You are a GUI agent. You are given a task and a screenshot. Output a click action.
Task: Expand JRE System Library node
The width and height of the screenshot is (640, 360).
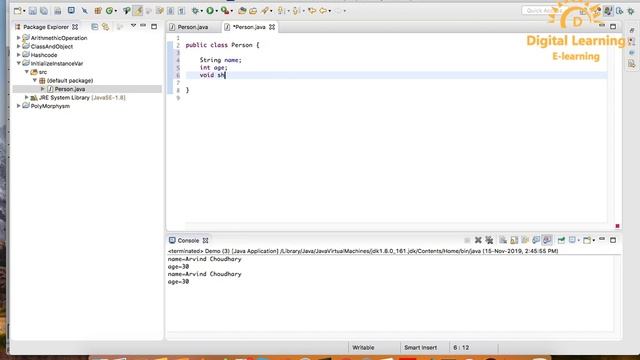27,98
